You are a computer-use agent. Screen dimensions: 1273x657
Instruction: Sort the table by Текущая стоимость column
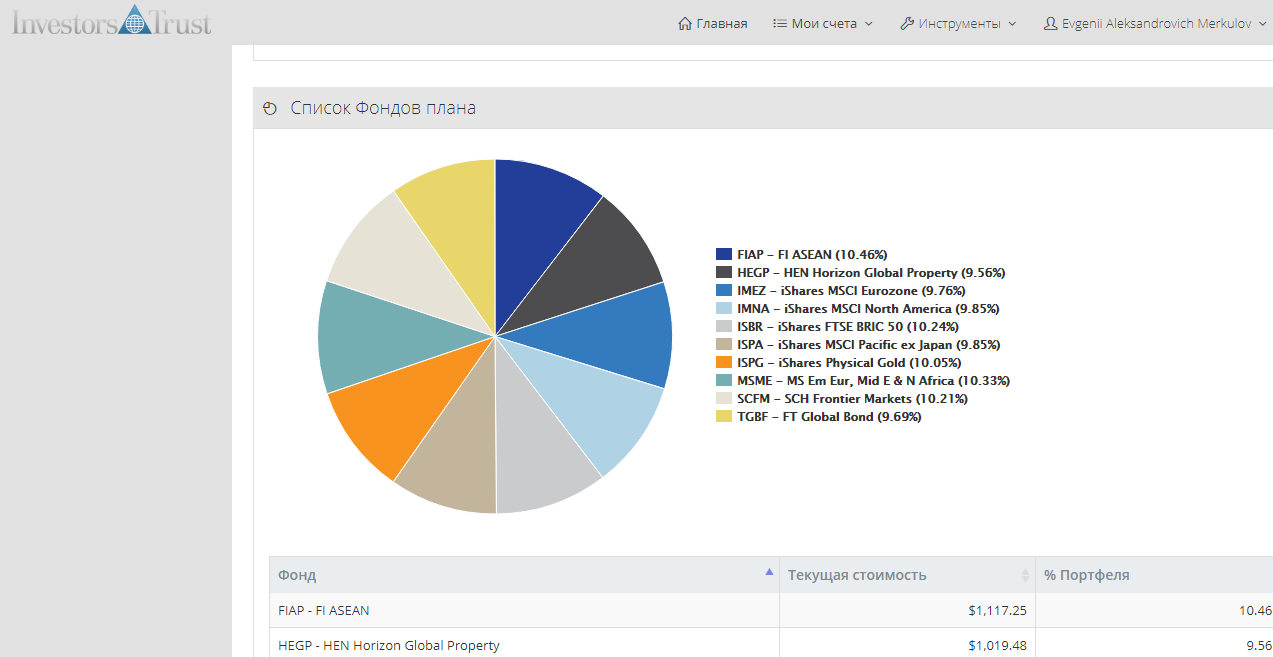click(907, 575)
